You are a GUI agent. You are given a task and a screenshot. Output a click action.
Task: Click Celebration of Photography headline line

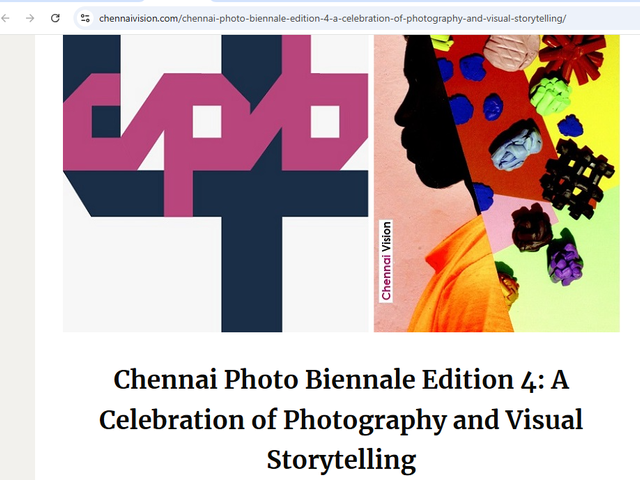(341, 420)
